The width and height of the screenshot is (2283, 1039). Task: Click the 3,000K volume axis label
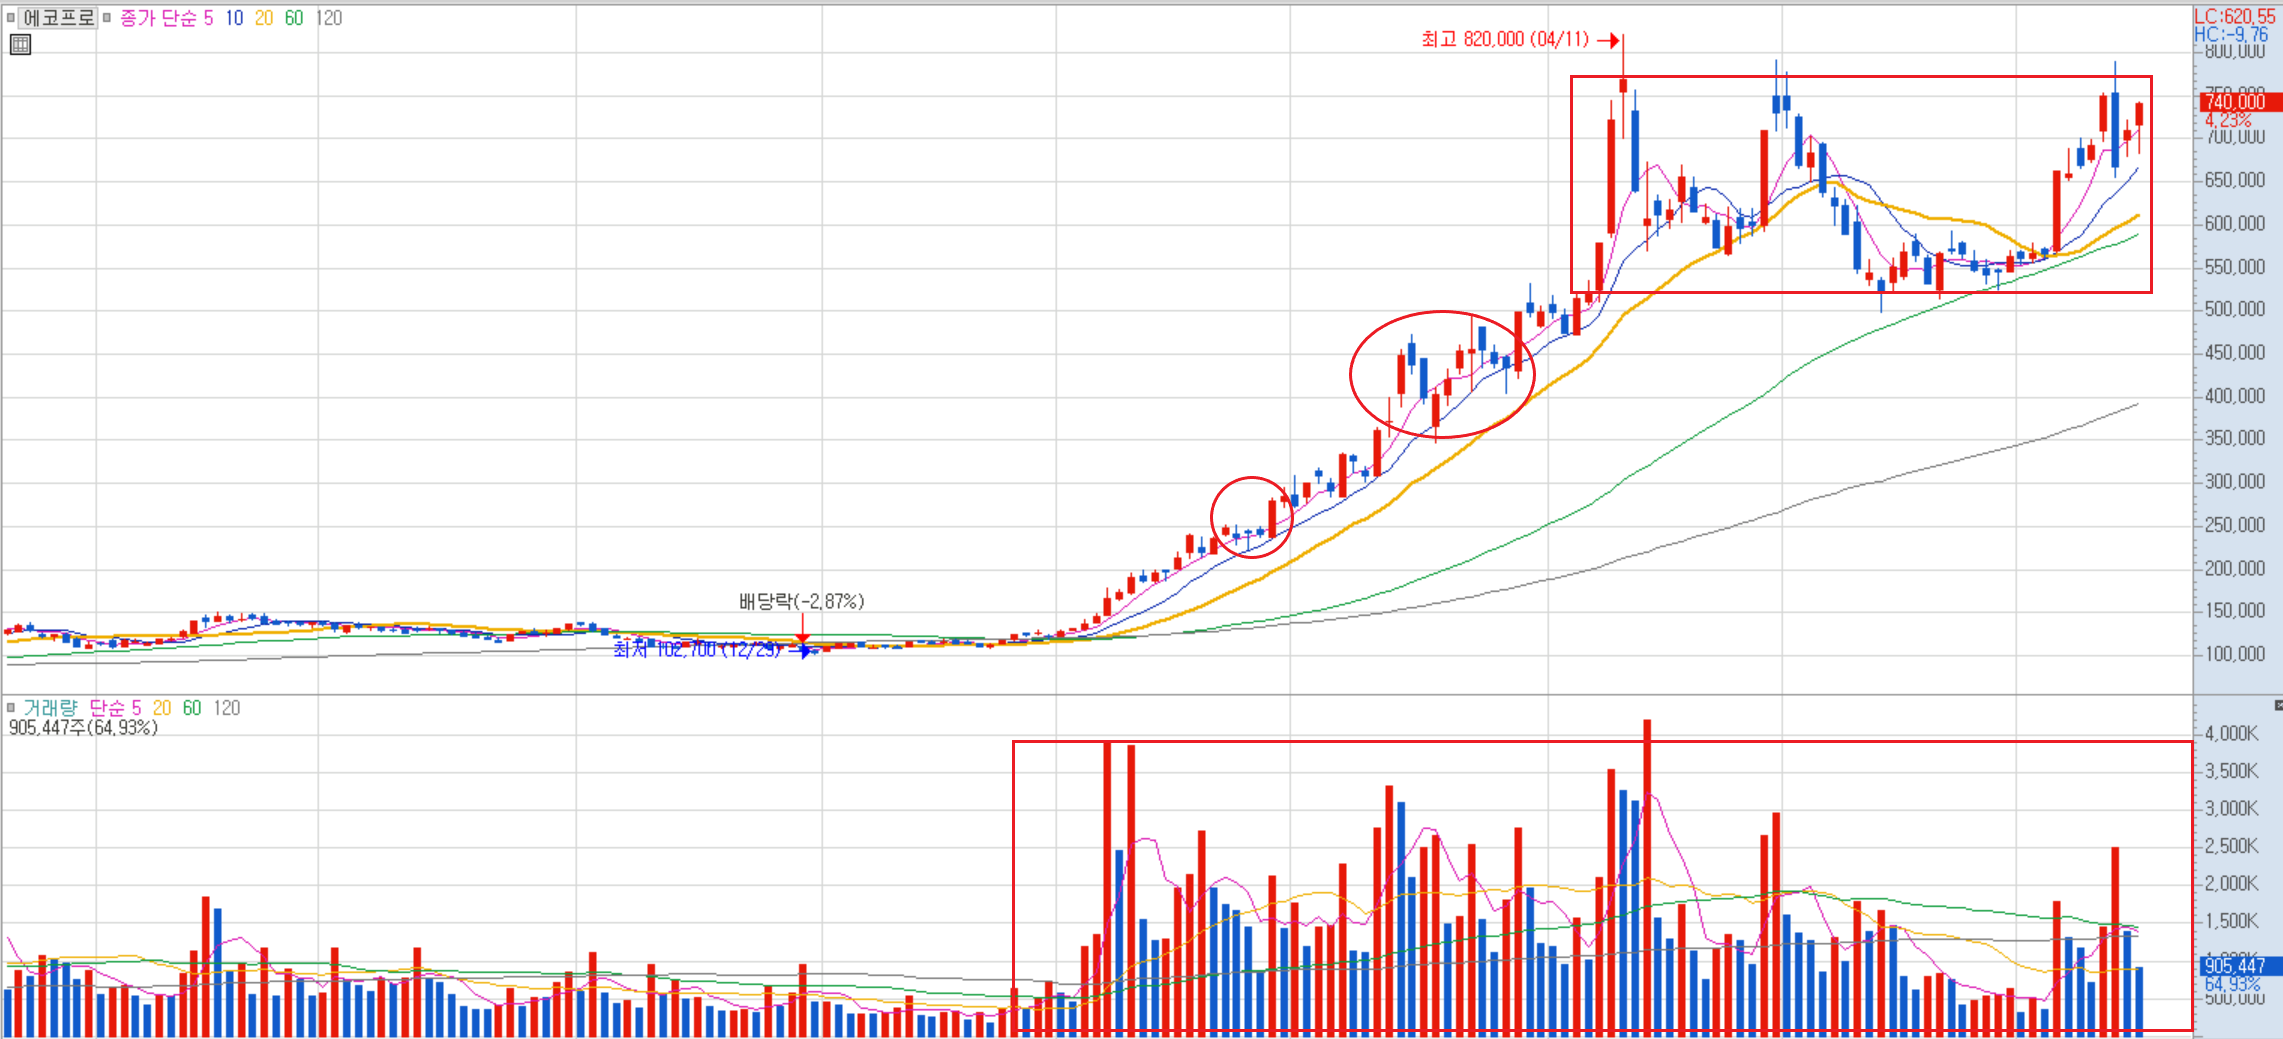(2232, 808)
